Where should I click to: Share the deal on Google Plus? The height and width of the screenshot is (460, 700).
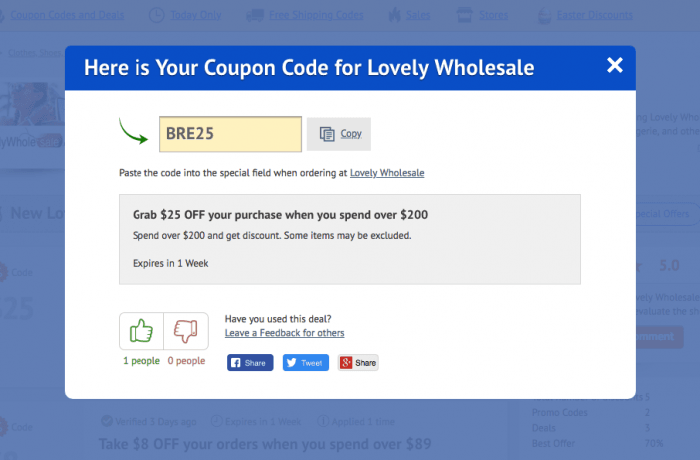coord(358,363)
